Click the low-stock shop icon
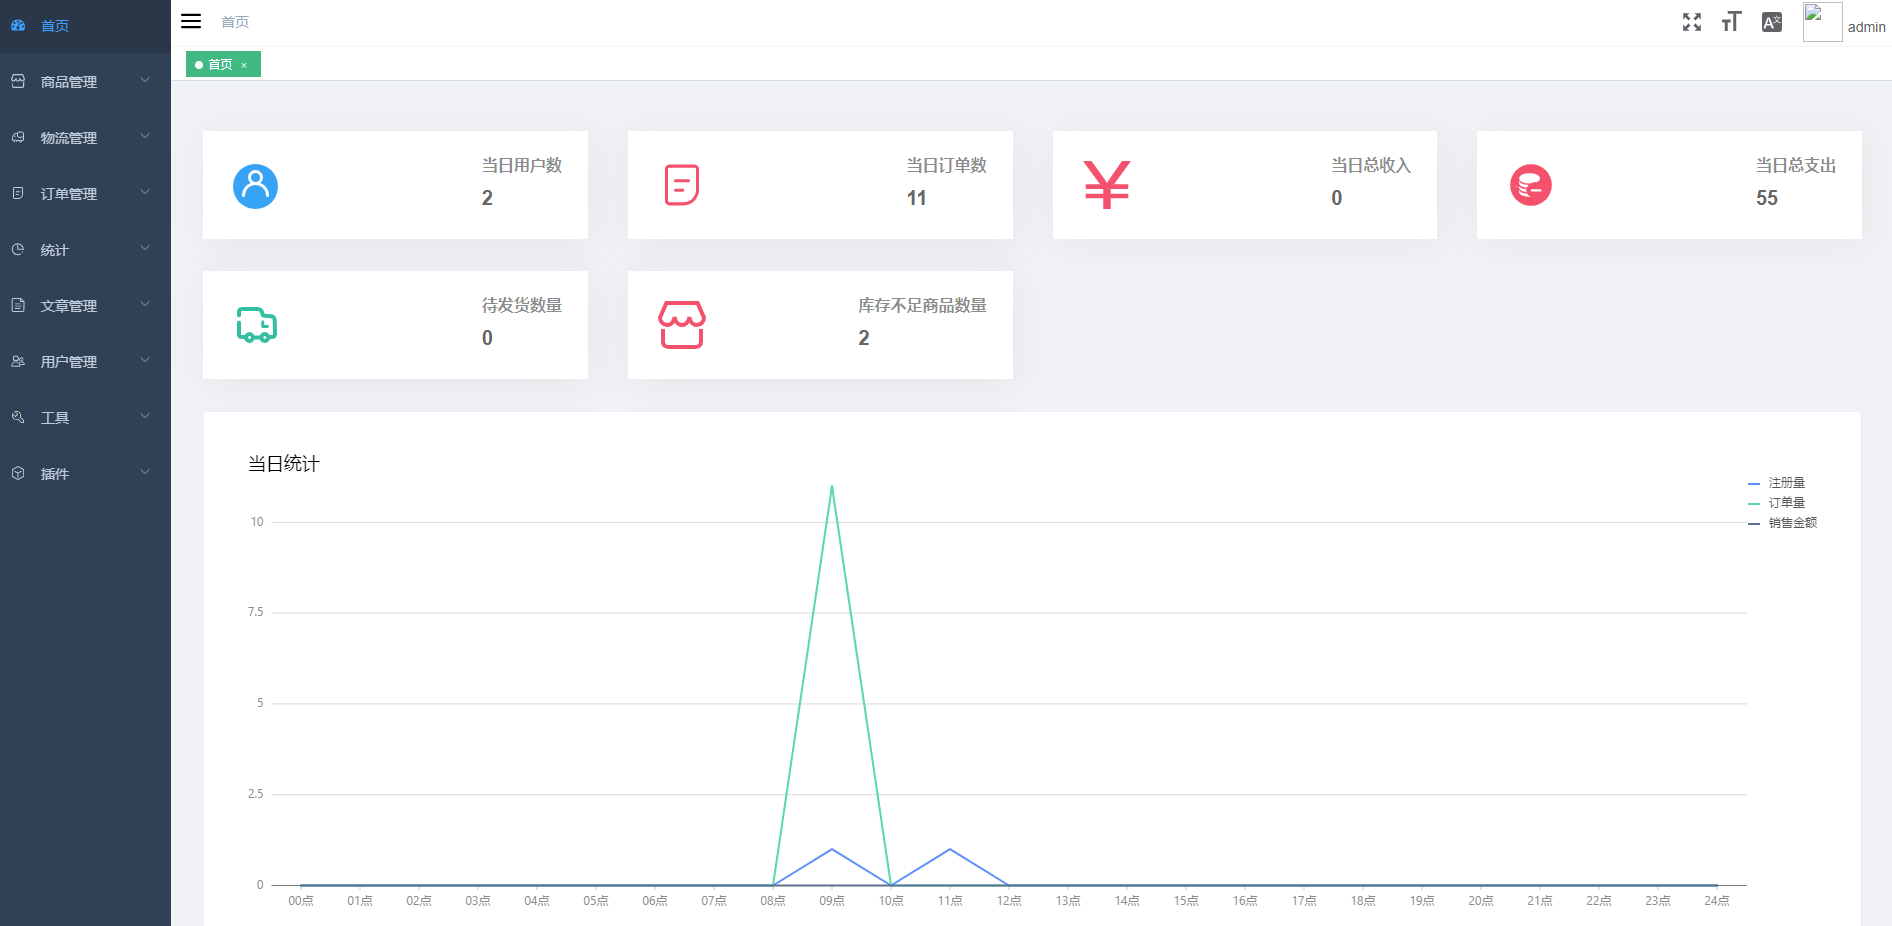The image size is (1892, 926). coord(682,325)
